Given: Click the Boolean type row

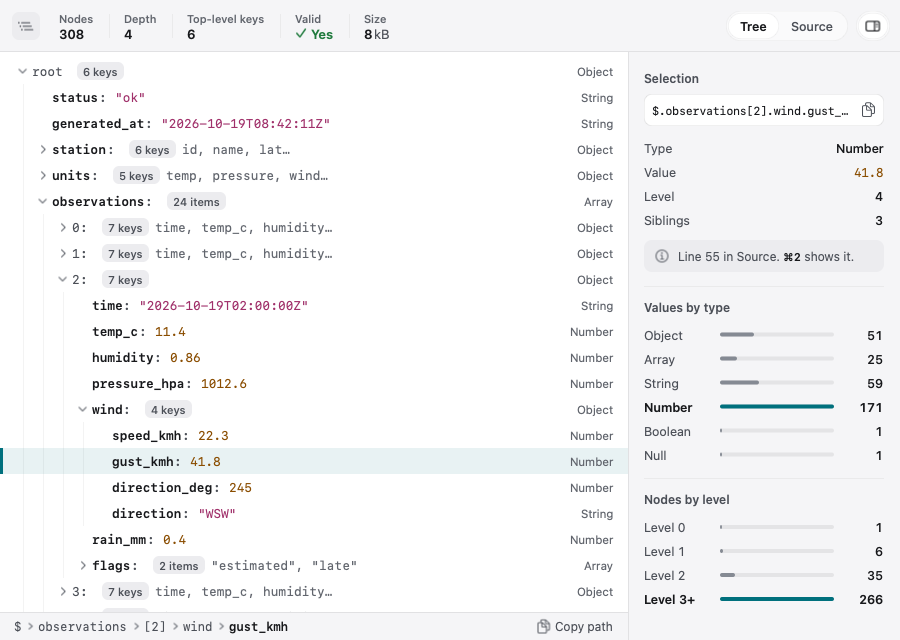Looking at the screenshot, I should coord(763,432).
